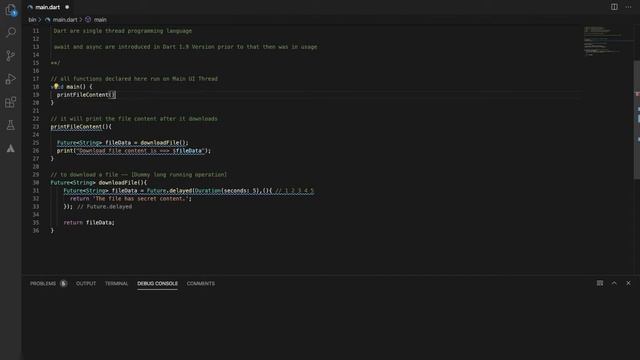Click the comment about Main UI Thread

point(134,79)
